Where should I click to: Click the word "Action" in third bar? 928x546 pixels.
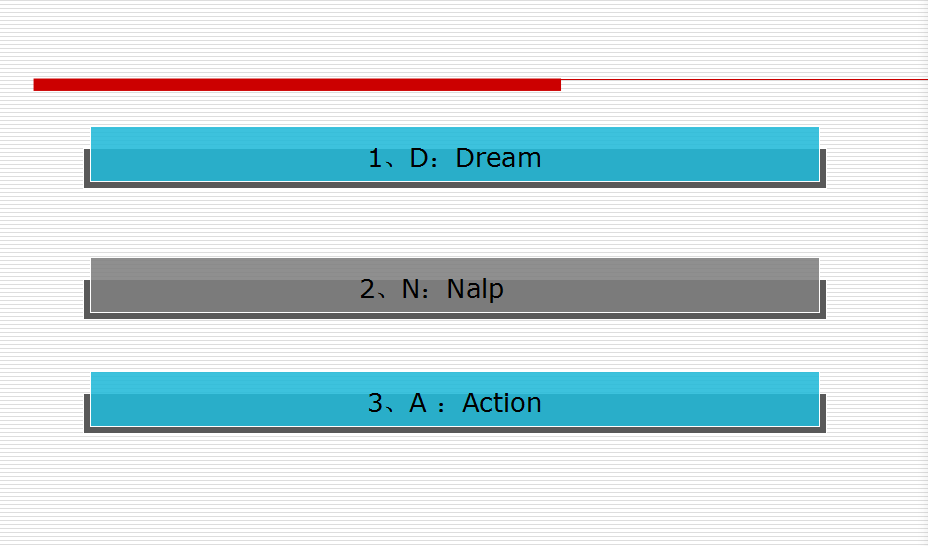tap(502, 403)
